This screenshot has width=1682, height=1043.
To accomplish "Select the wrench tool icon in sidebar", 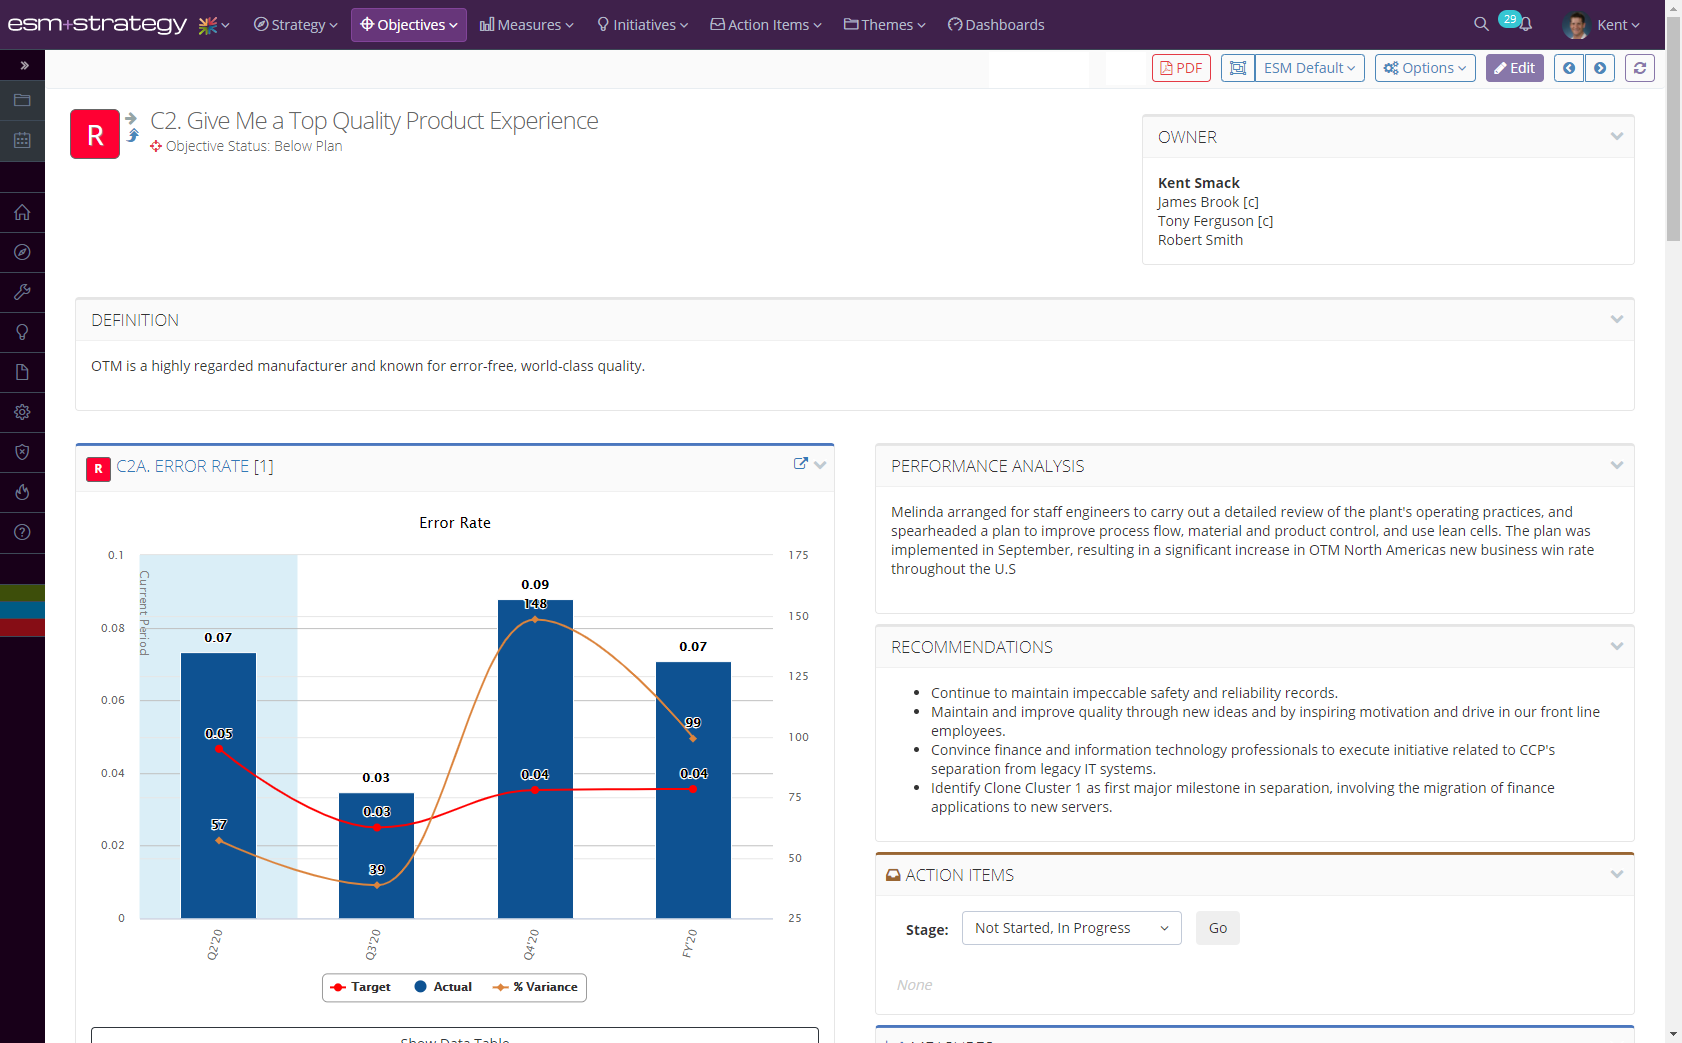I will (x=22, y=292).
